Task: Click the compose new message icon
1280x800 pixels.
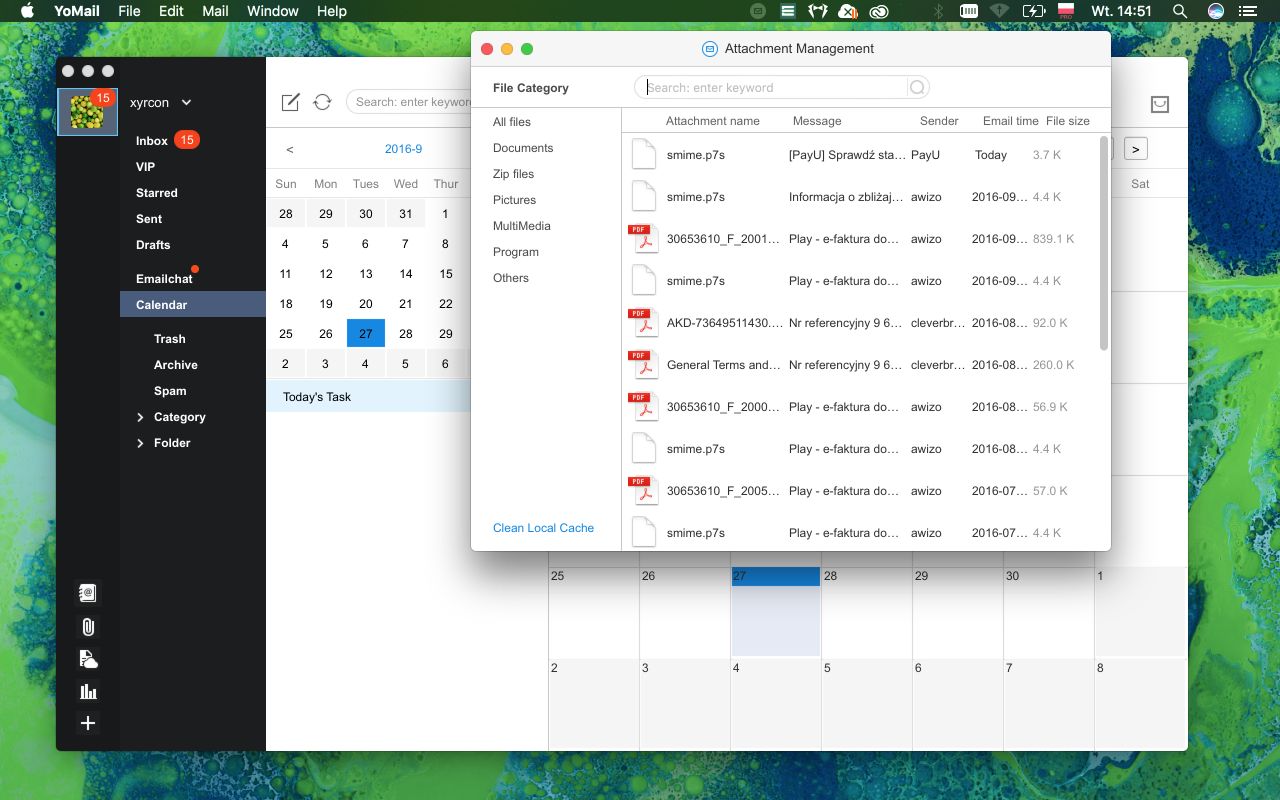Action: [x=290, y=102]
